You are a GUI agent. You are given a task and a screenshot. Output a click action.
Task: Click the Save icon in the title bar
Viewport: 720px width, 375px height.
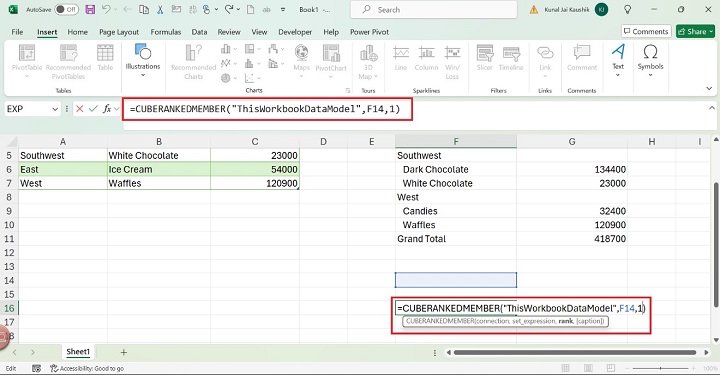(x=90, y=9)
